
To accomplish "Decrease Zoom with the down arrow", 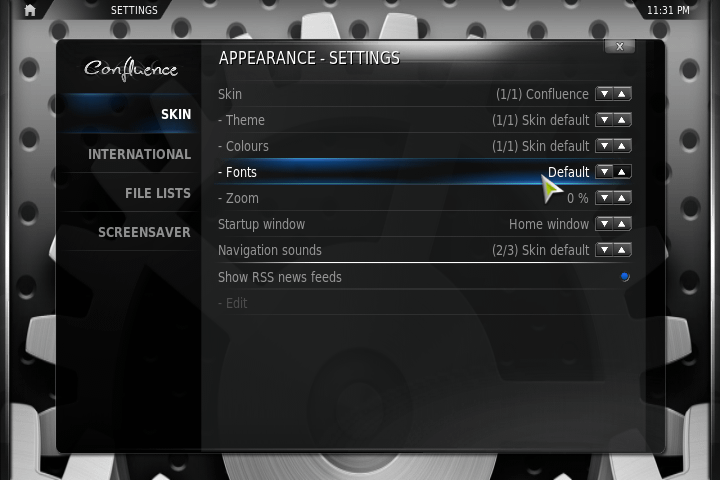I will 604,198.
